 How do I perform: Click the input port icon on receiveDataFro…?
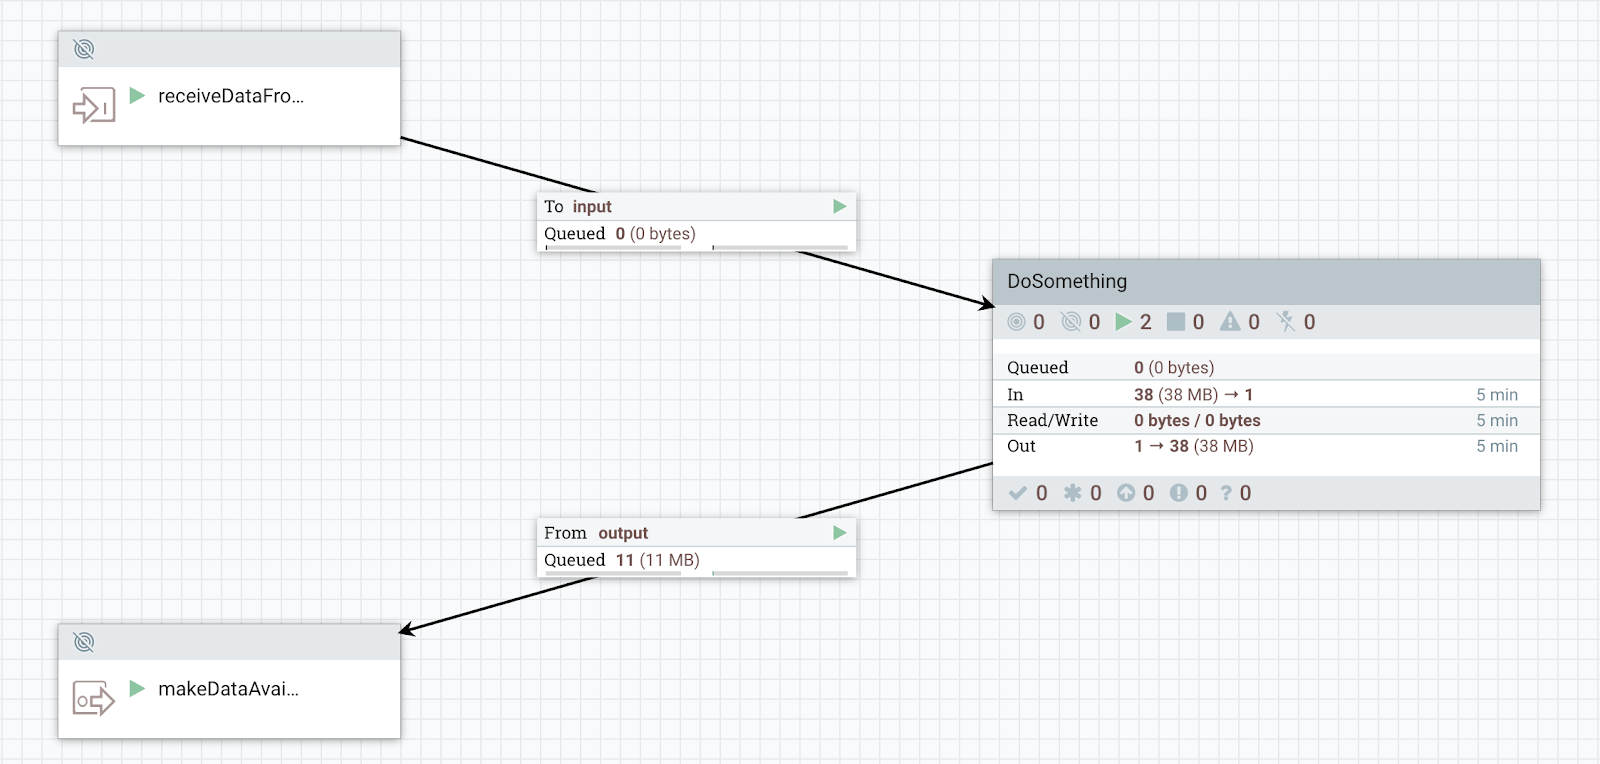93,105
